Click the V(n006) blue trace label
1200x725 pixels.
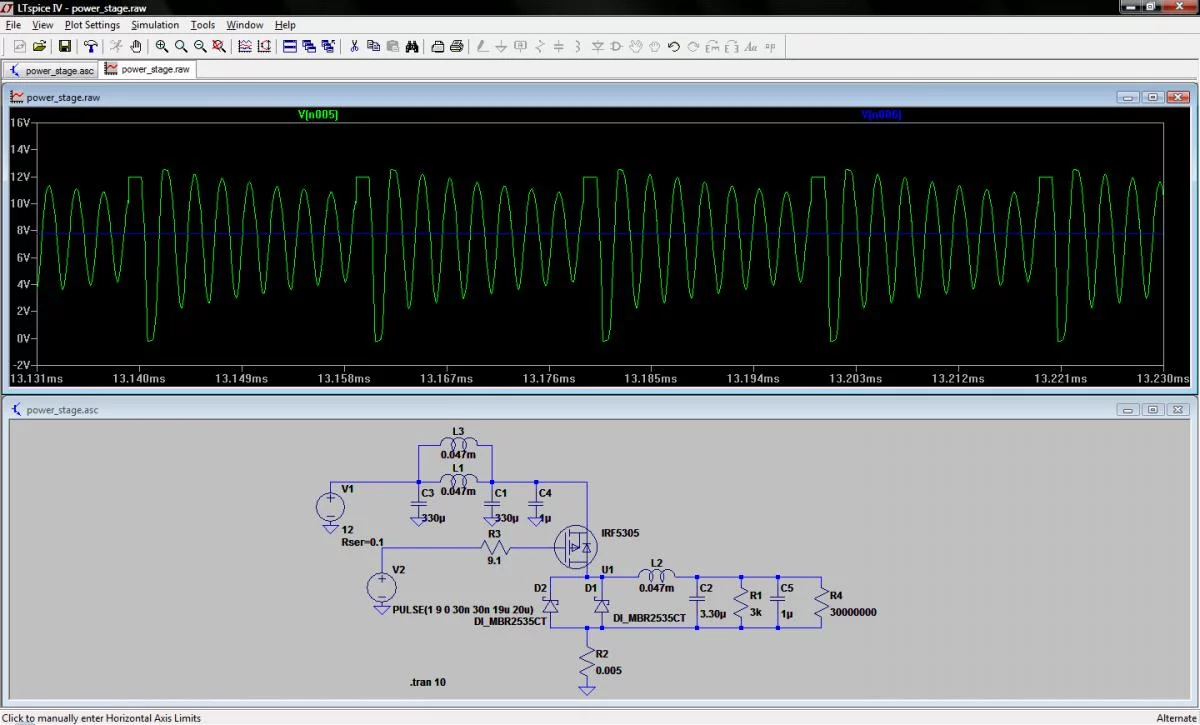[x=881, y=115]
